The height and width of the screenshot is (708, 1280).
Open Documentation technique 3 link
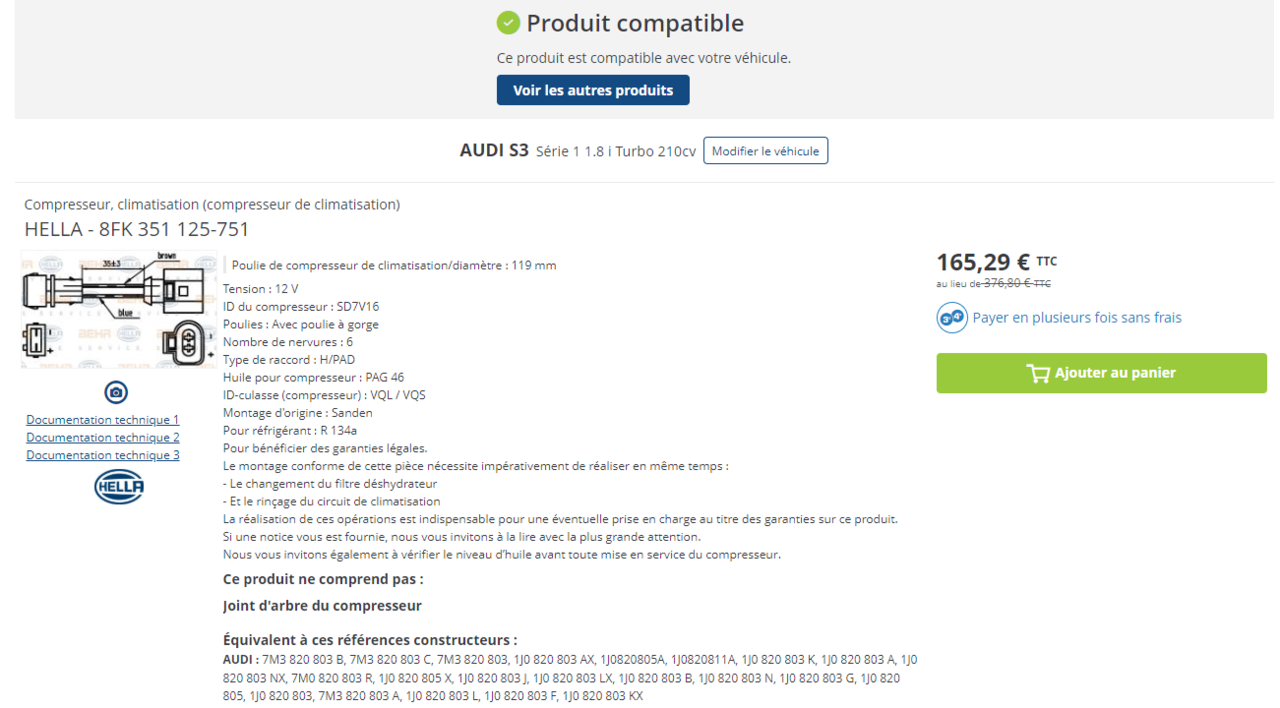coord(103,455)
